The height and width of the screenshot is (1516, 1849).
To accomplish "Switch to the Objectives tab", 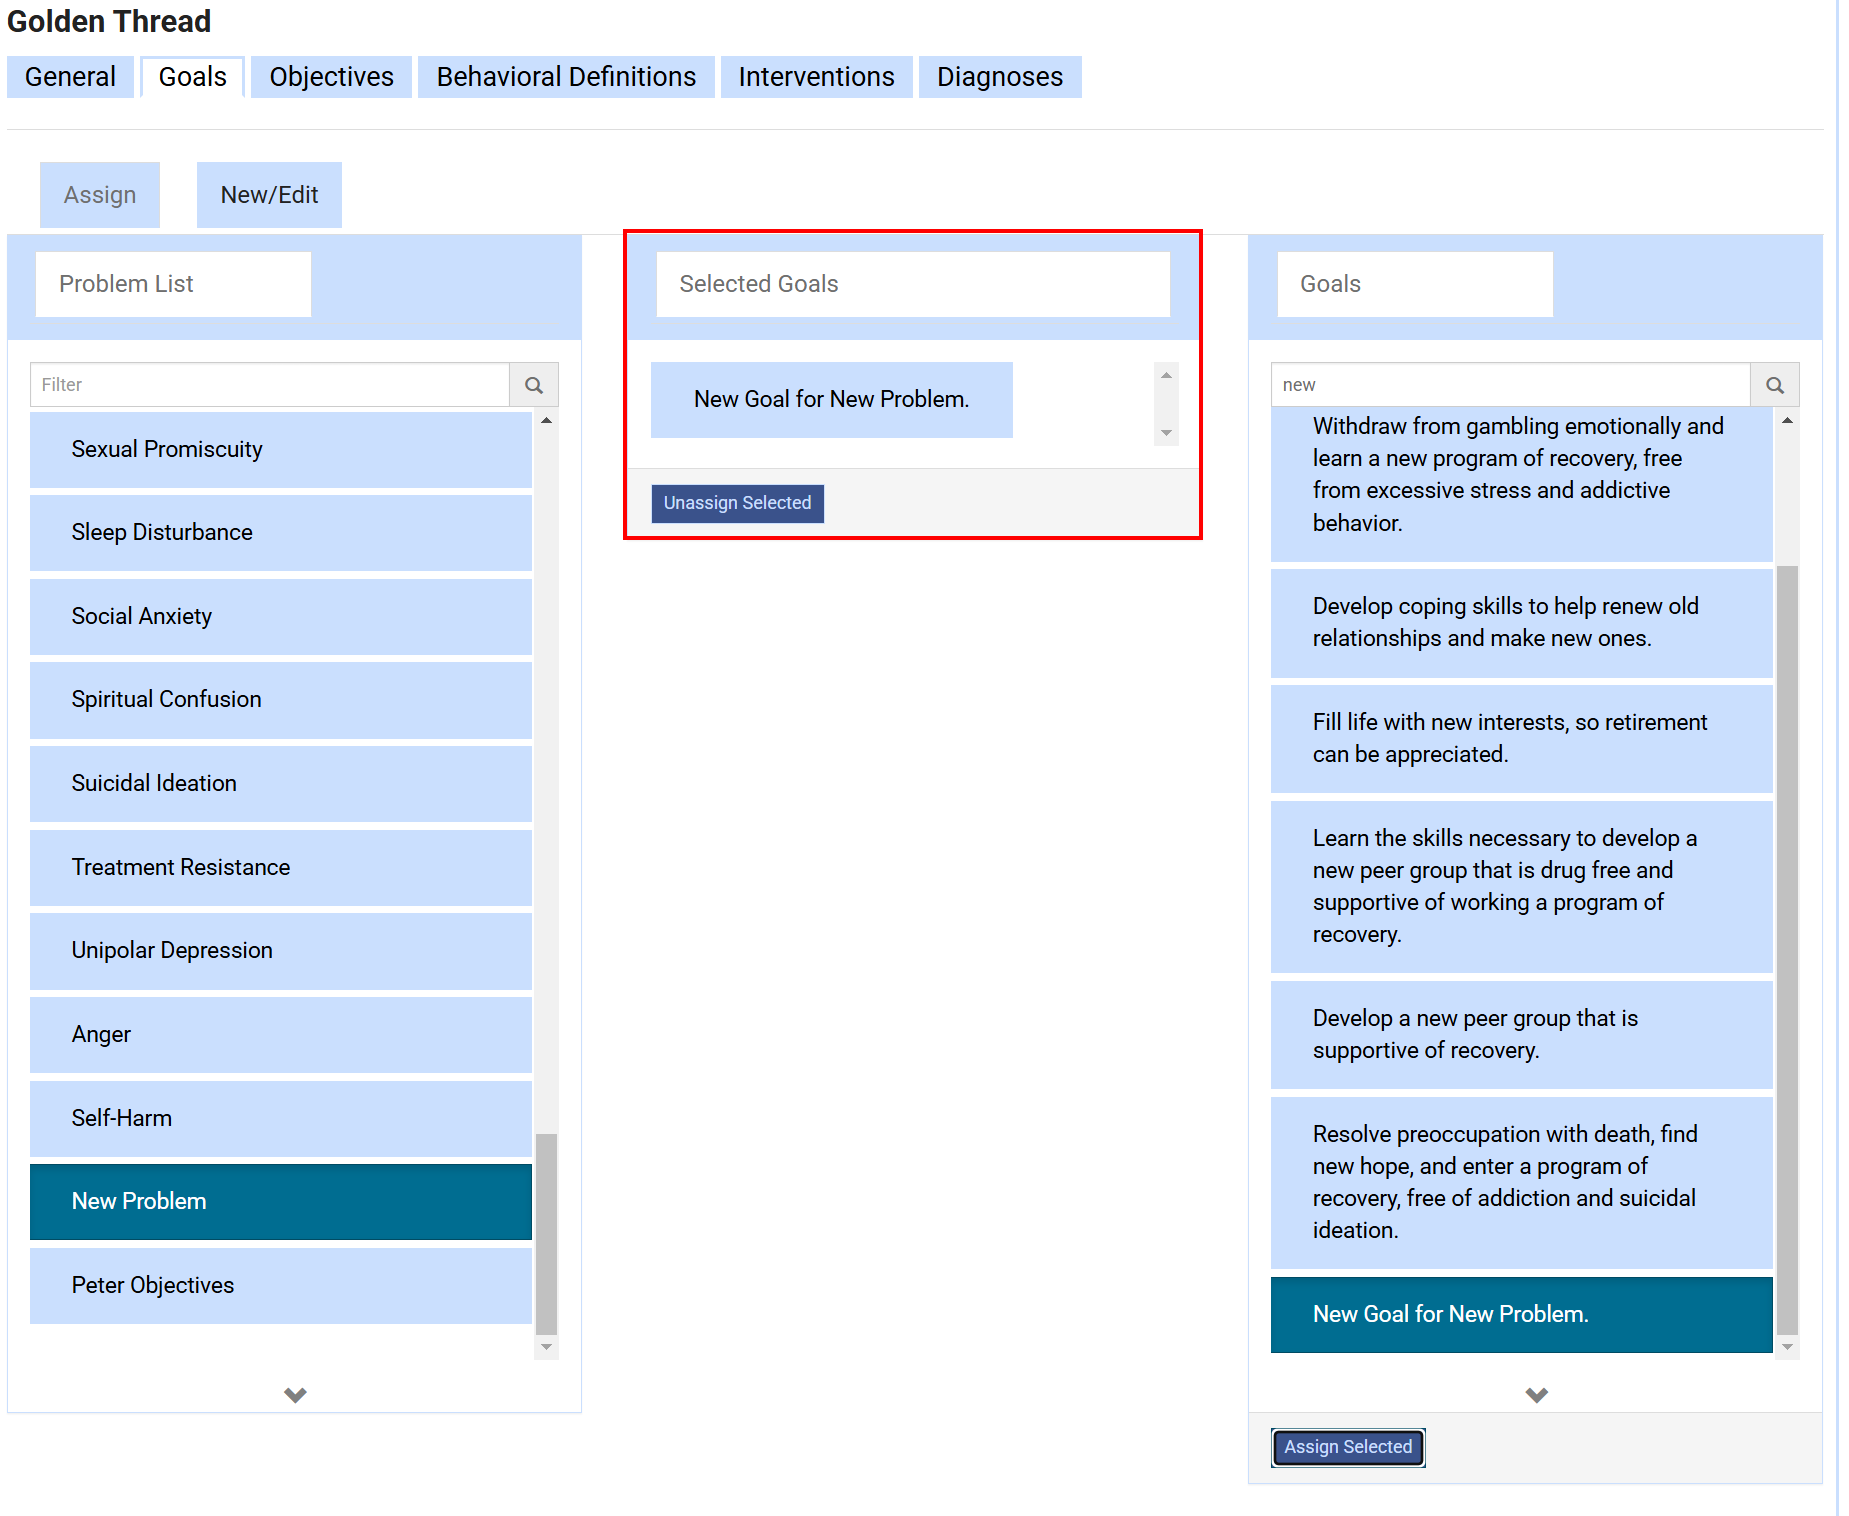I will 331,77.
